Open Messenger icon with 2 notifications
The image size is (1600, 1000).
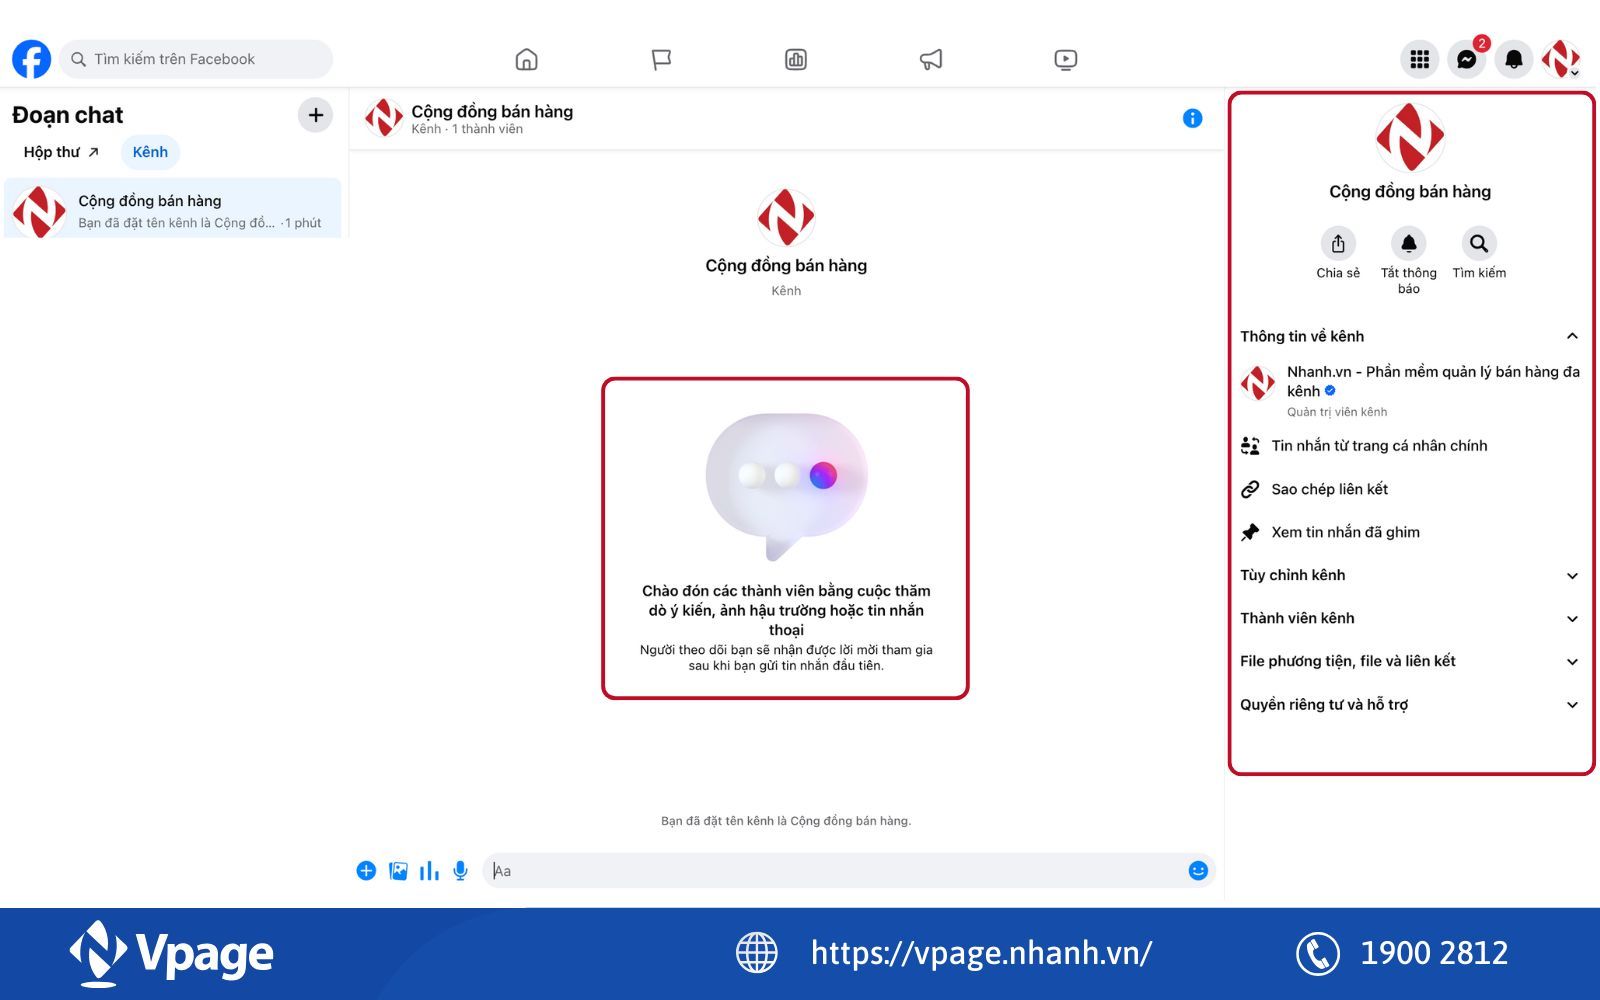[x=1467, y=59]
